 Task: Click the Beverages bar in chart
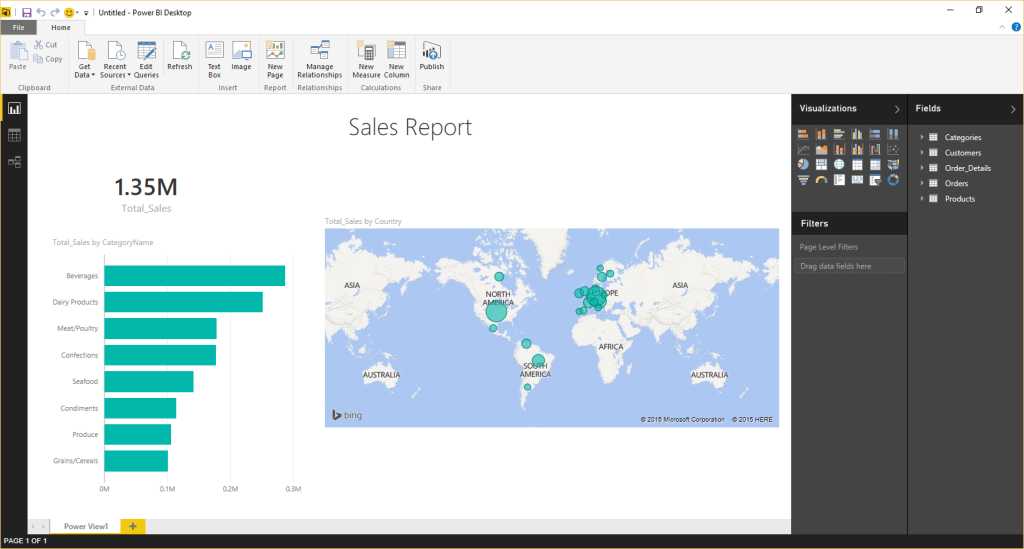coord(194,276)
